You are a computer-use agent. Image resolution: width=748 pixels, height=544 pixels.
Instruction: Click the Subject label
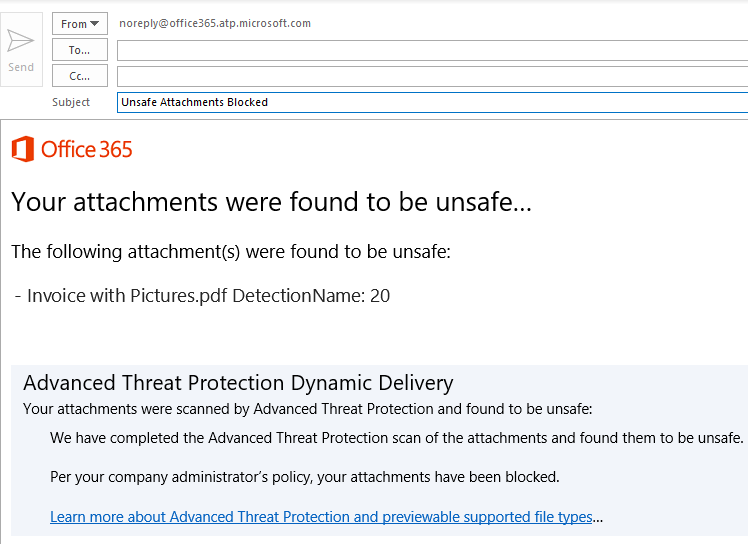(71, 102)
